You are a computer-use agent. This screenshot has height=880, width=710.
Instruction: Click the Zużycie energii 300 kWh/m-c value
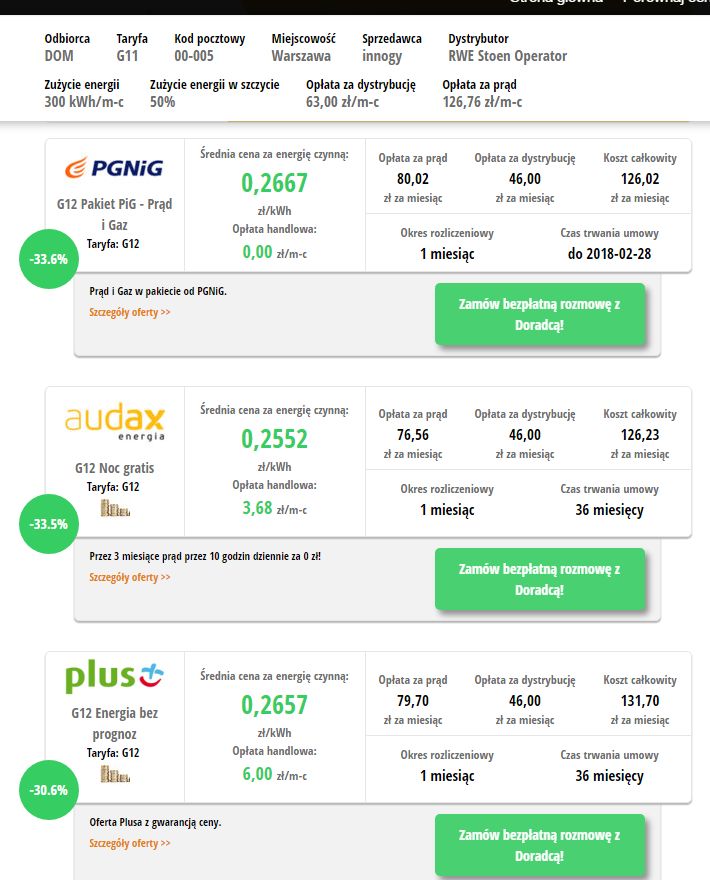(84, 102)
